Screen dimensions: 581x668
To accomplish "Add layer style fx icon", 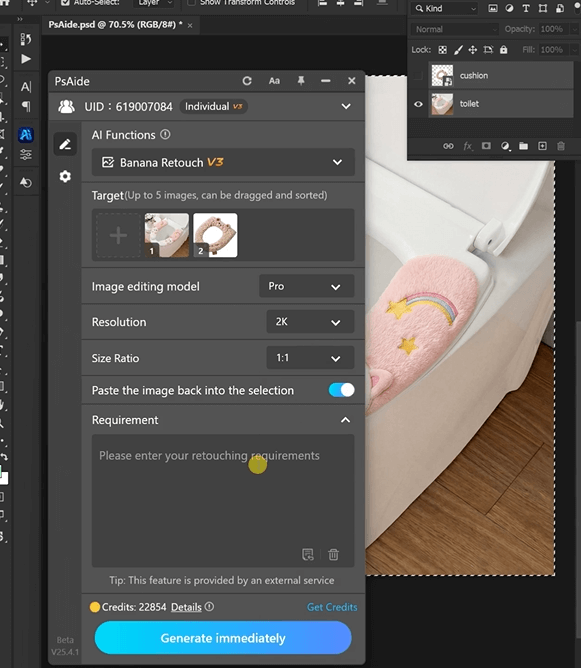I will [467, 146].
